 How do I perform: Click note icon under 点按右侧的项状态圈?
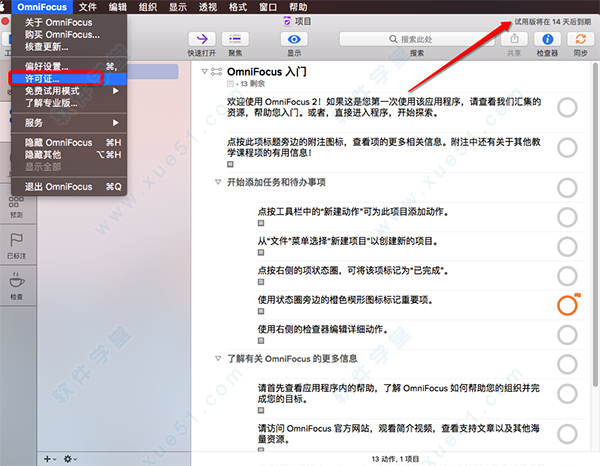261,282
